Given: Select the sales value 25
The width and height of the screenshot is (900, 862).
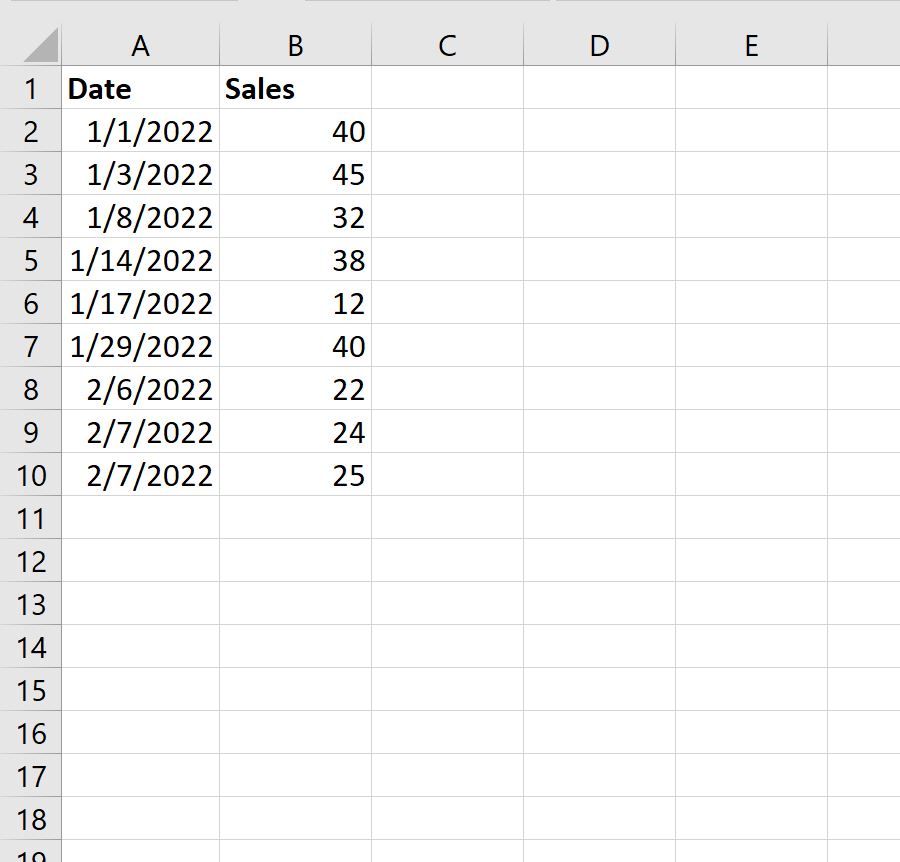Looking at the screenshot, I should (x=295, y=475).
